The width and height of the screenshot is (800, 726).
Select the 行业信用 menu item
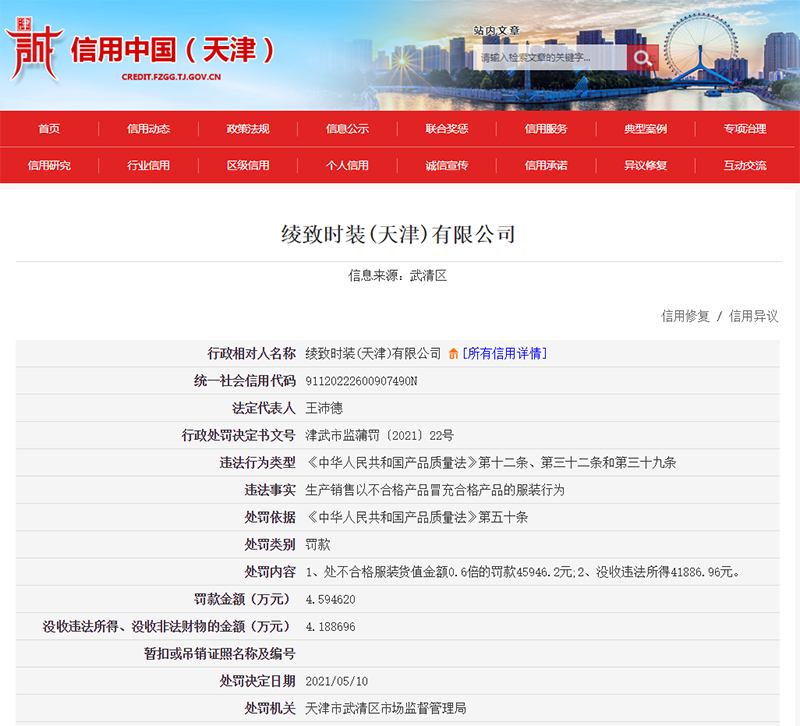point(148,166)
